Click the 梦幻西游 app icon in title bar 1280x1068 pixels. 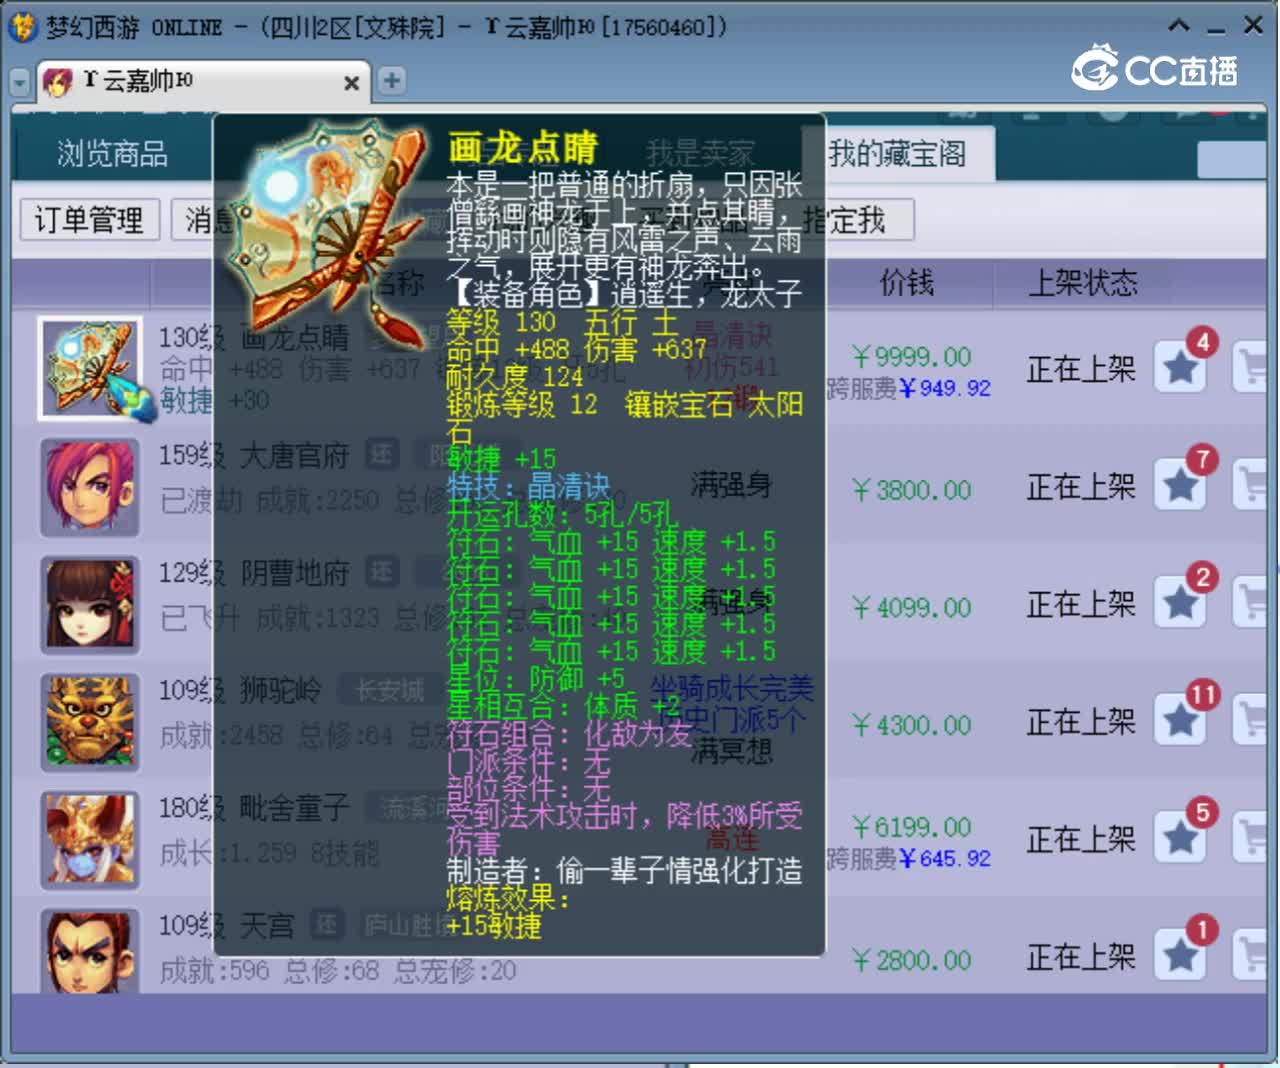(23, 26)
